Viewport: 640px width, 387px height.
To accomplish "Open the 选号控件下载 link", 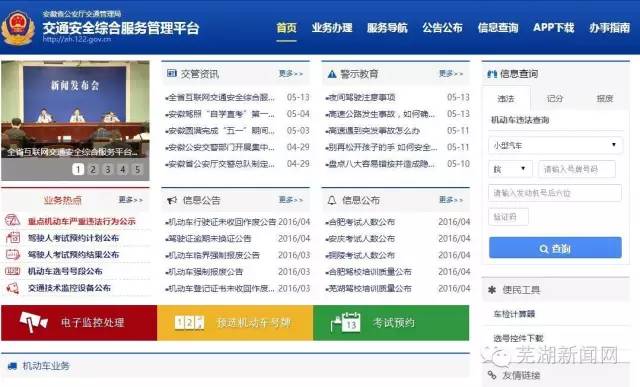I will [518, 338].
